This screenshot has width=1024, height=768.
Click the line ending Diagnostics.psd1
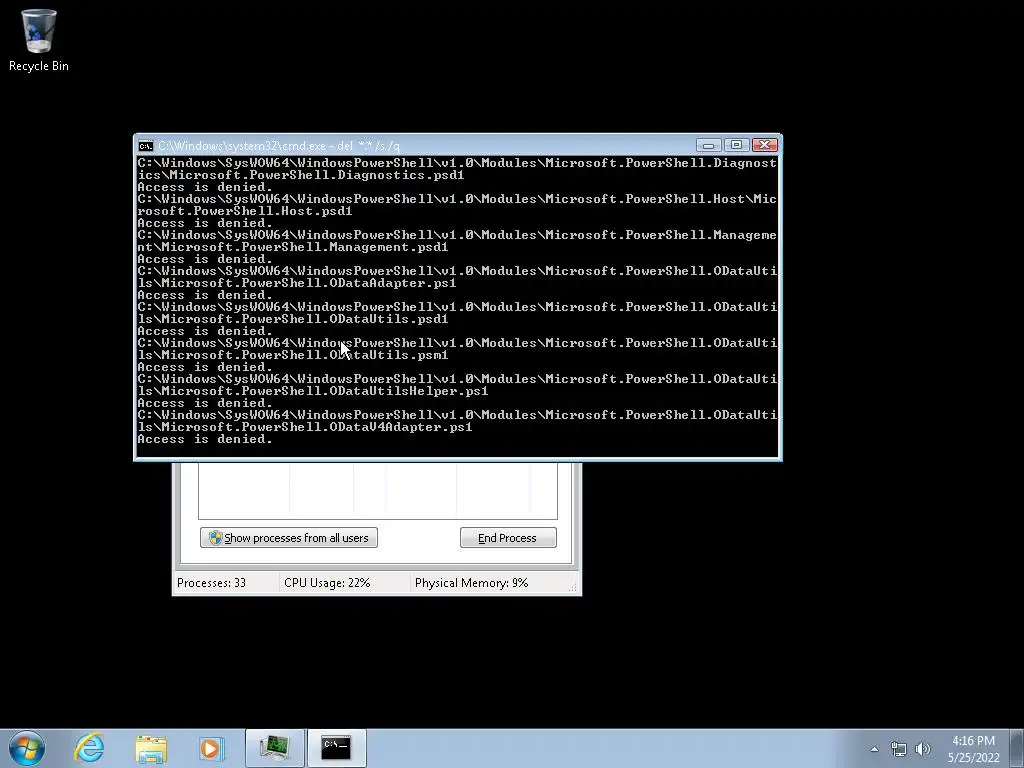coord(300,175)
